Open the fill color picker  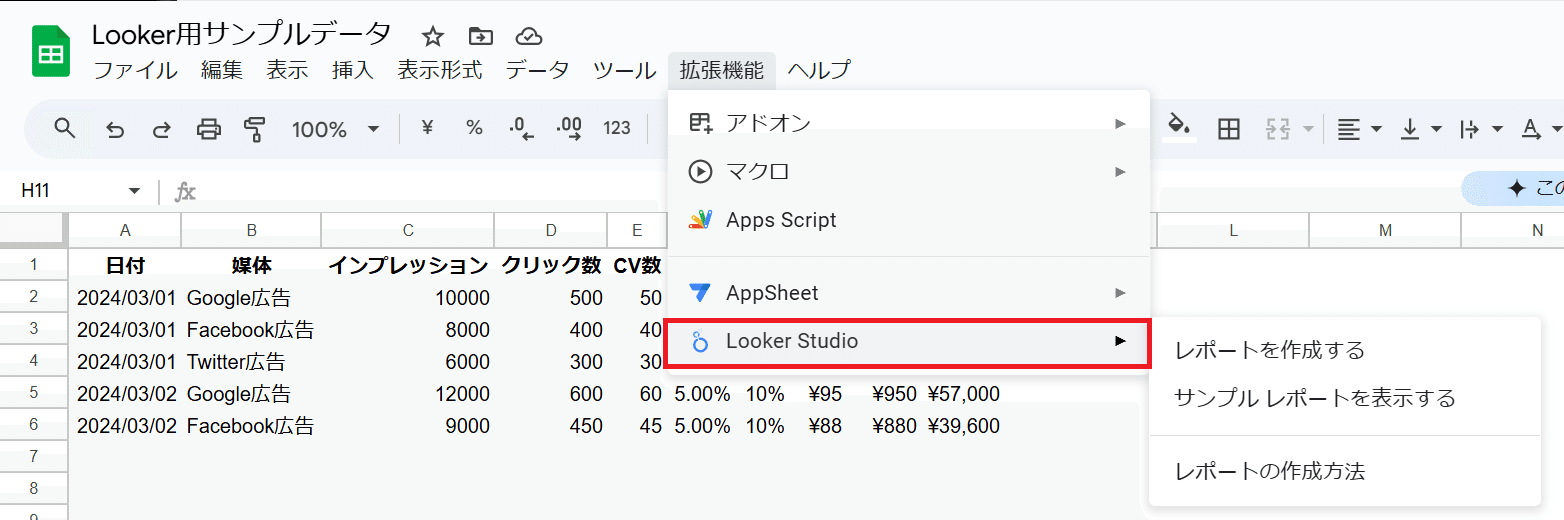point(1181,128)
